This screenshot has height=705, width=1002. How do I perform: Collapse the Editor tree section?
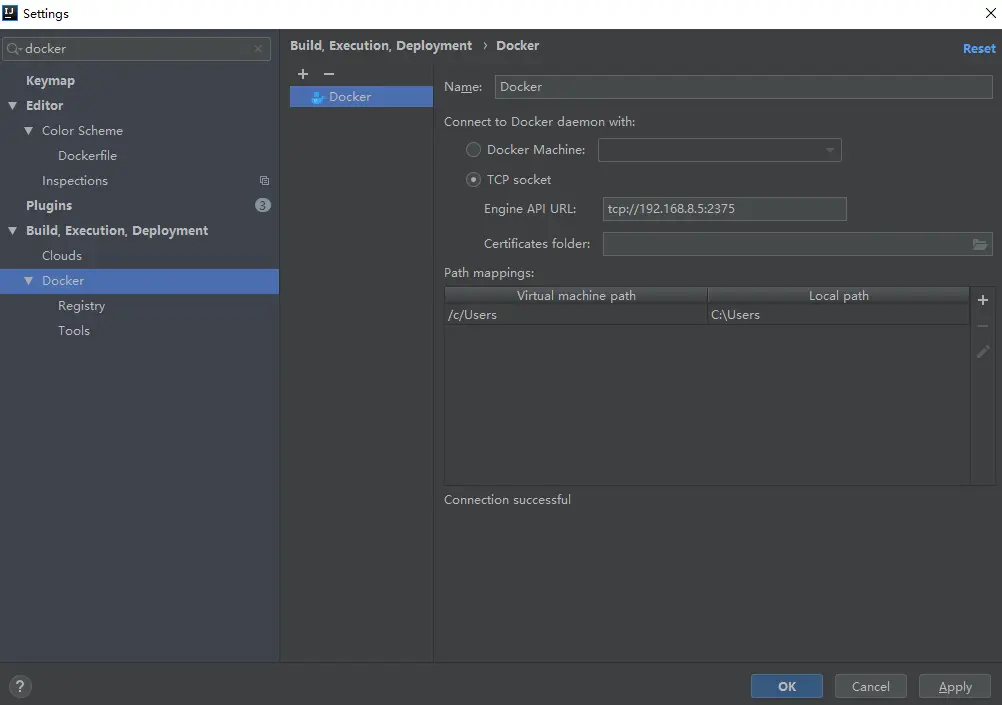pos(13,105)
